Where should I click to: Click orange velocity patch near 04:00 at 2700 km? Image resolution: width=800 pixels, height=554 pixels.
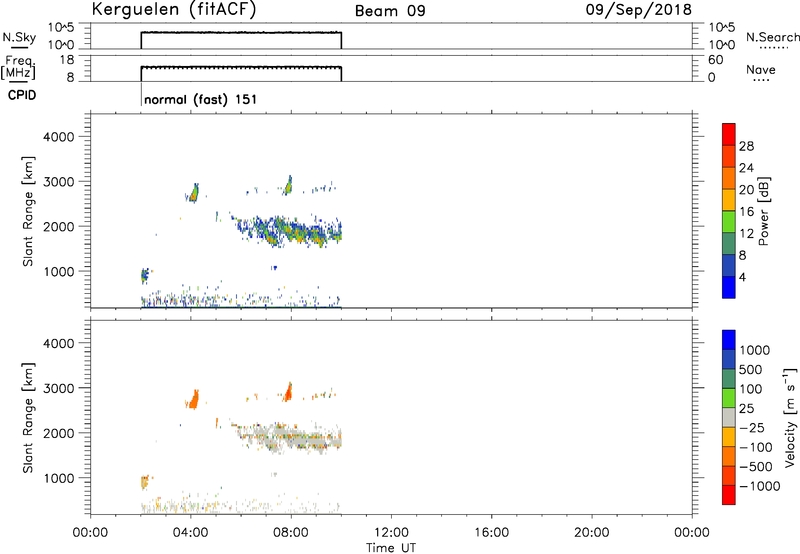(193, 399)
